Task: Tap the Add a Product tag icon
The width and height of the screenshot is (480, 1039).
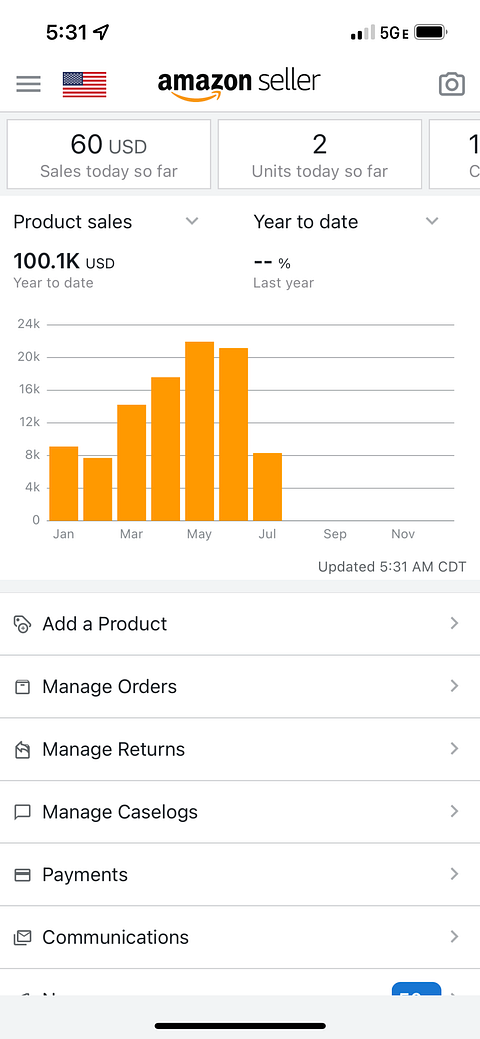Action: 23,624
